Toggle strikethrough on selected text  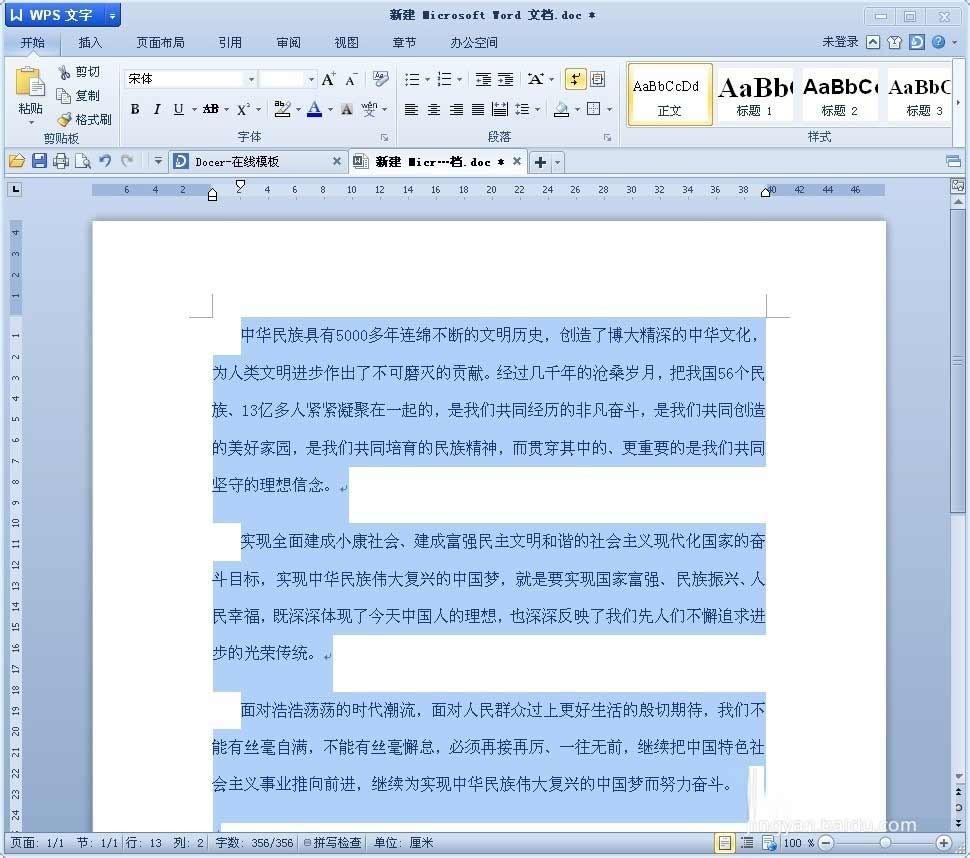[212, 109]
